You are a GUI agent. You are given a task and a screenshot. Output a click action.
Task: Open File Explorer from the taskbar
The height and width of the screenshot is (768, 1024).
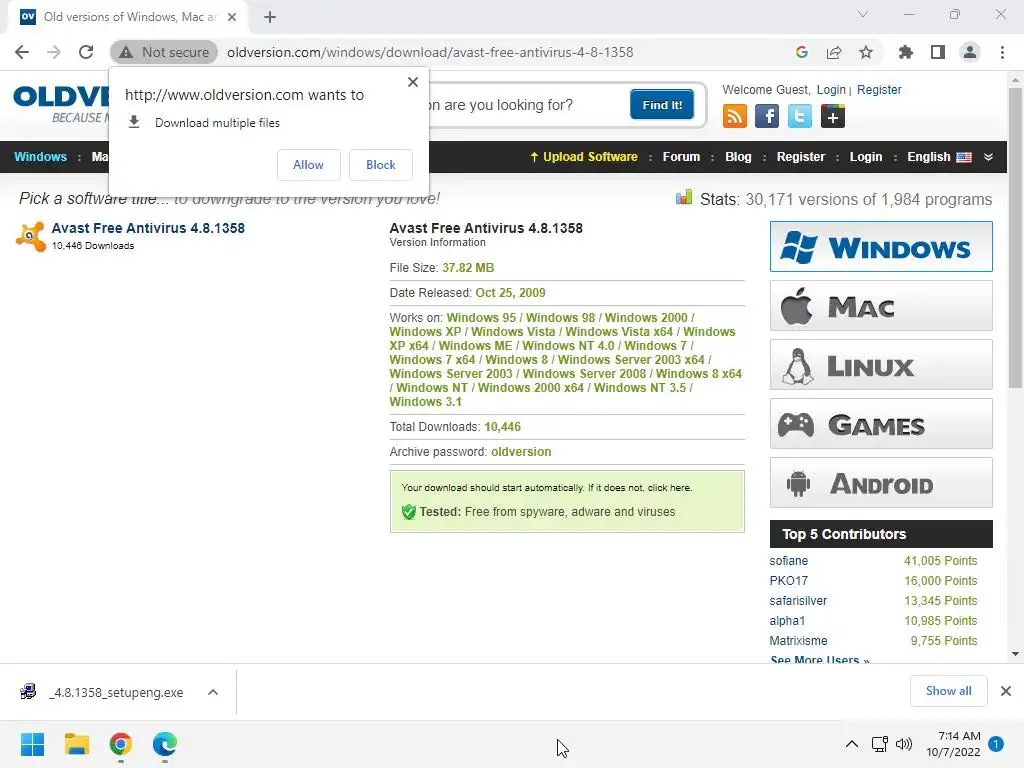tap(76, 744)
